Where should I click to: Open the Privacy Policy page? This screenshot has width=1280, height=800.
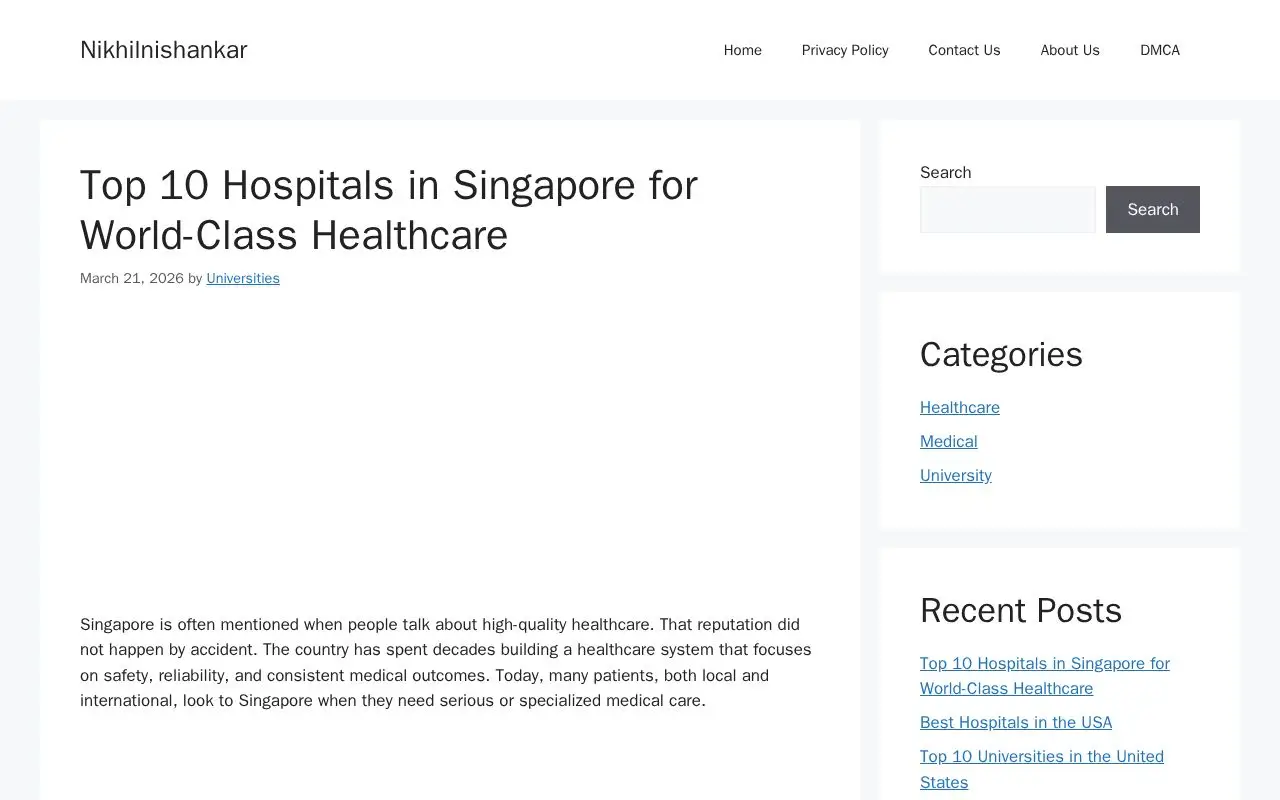point(845,50)
